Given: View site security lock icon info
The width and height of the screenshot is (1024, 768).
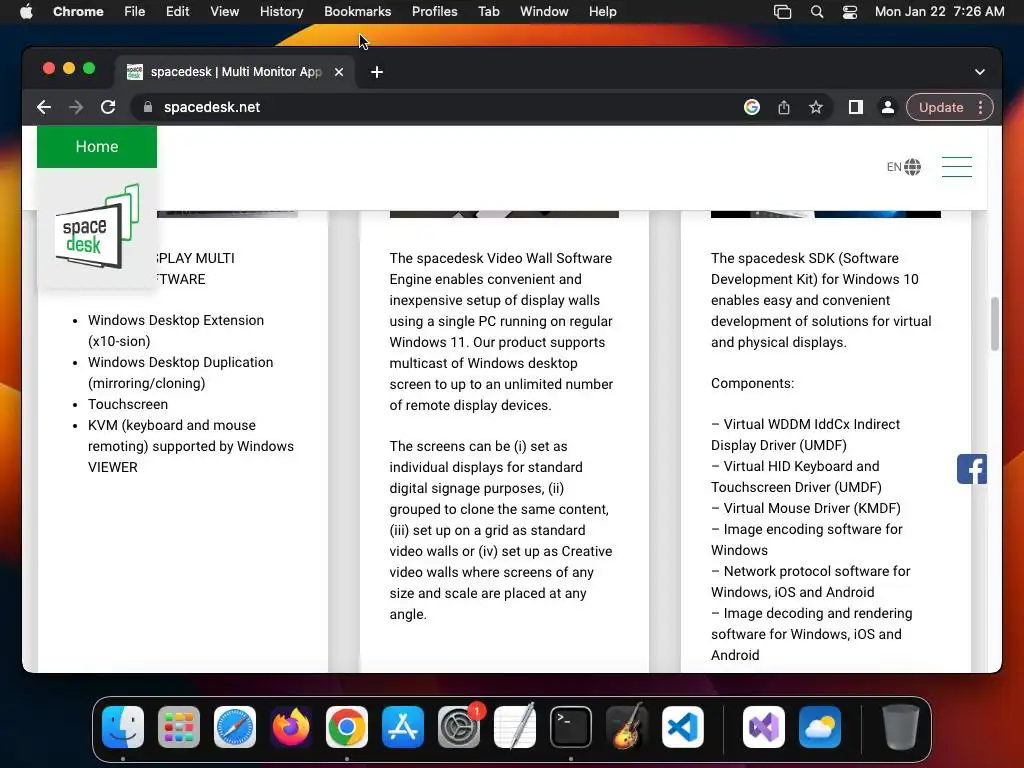Looking at the screenshot, I should 148,107.
